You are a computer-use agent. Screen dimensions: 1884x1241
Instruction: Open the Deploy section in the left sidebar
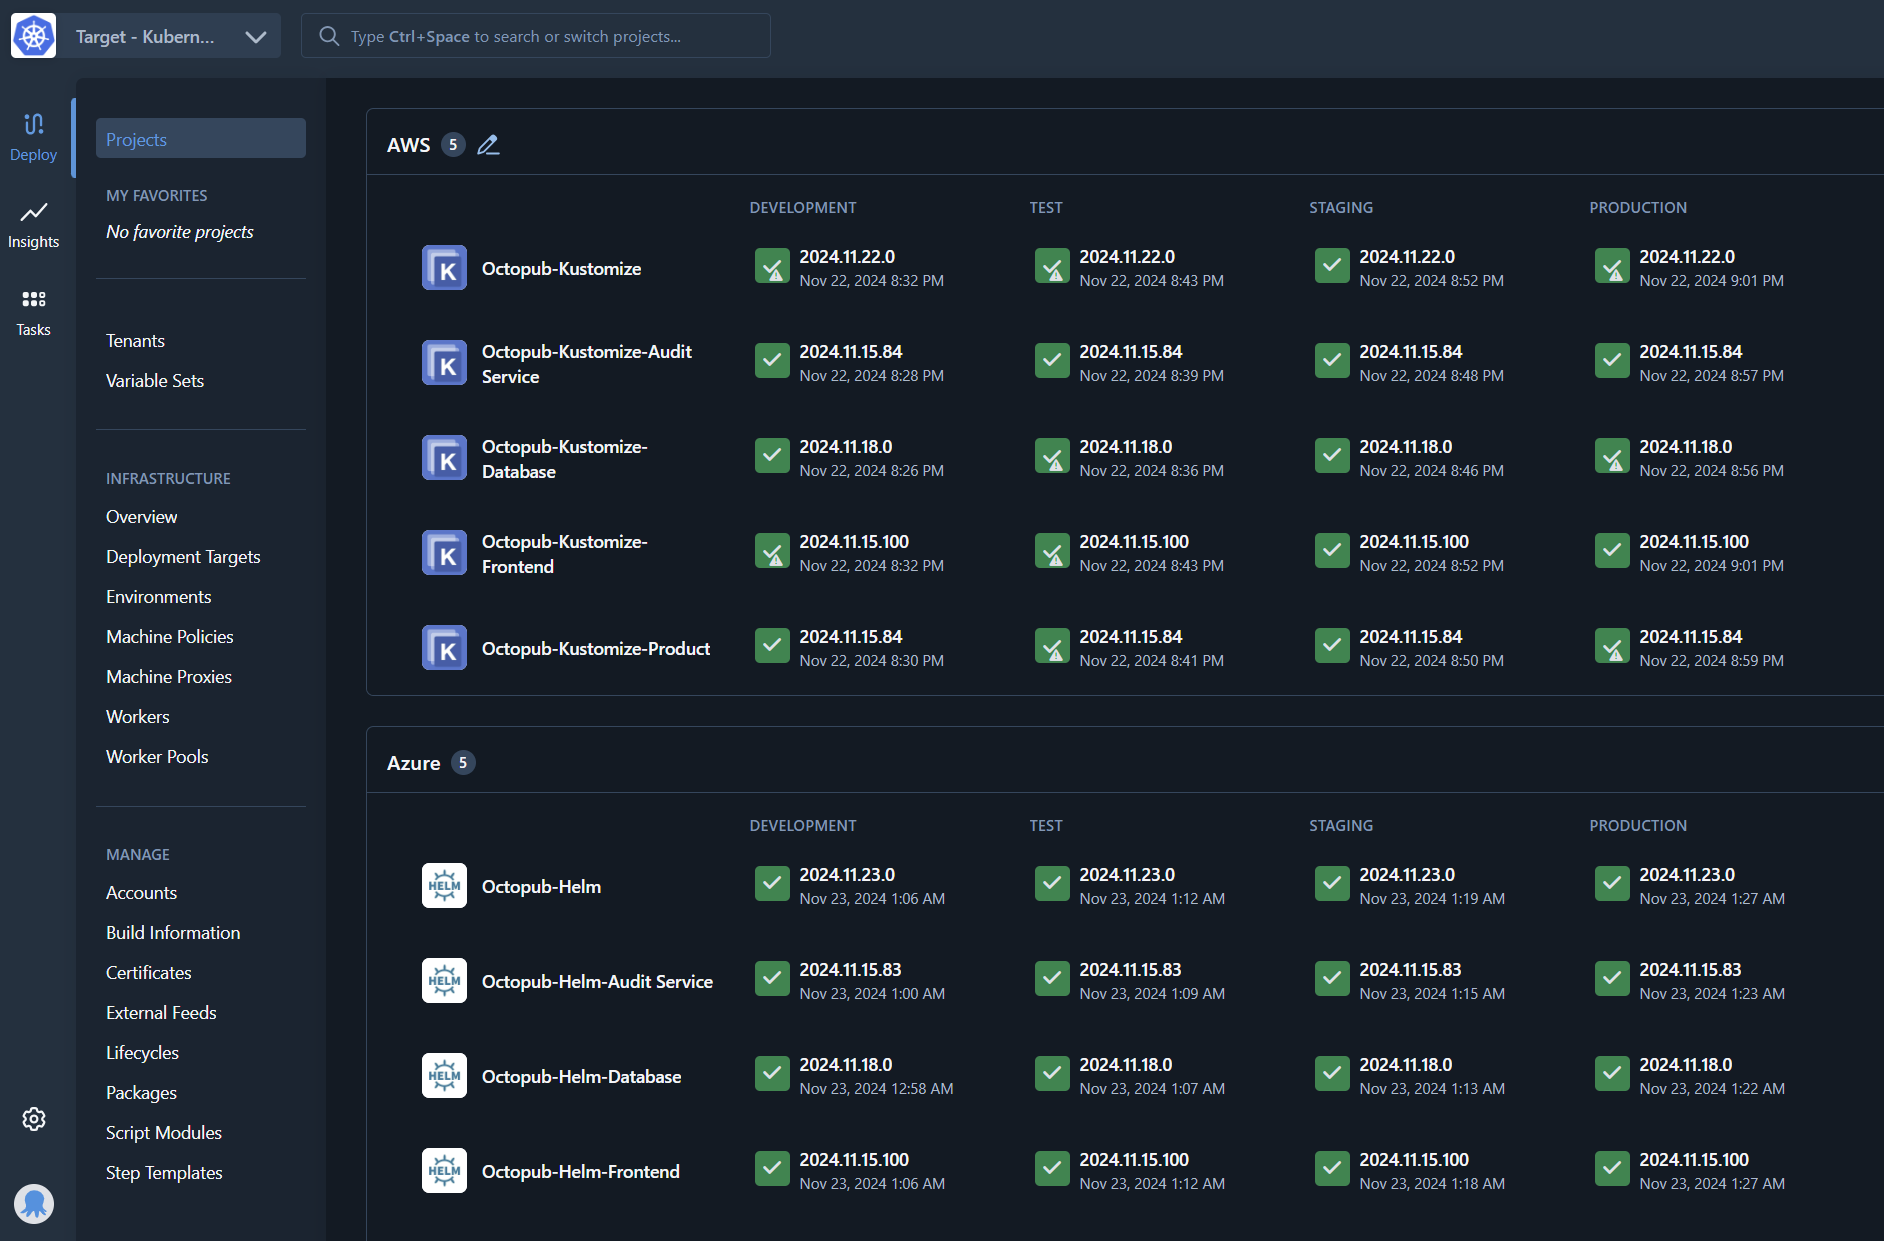tap(33, 137)
